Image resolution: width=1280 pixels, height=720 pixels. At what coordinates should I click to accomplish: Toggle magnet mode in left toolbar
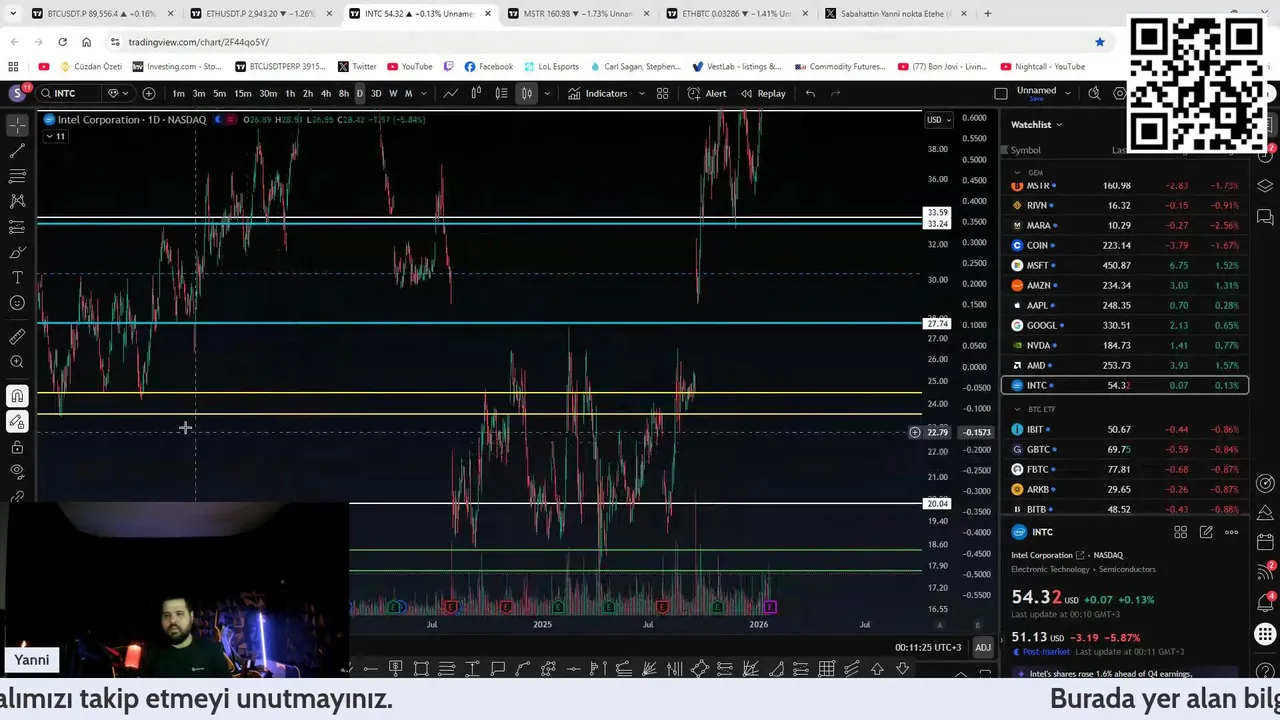click(17, 396)
